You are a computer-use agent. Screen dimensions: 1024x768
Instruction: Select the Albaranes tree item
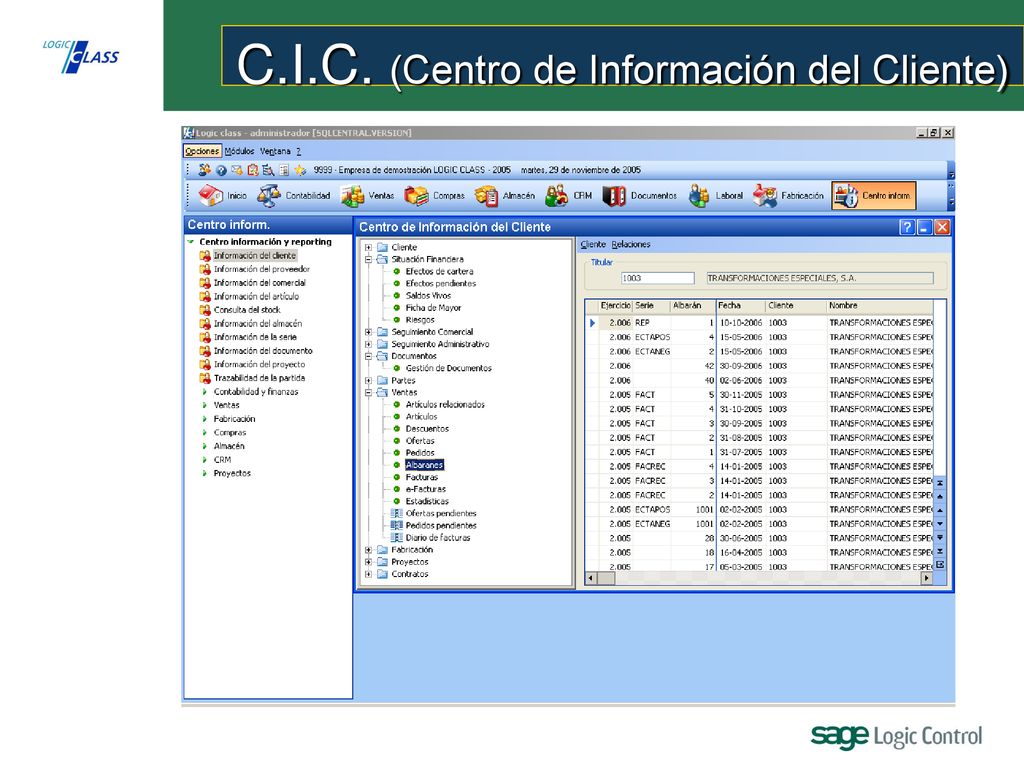424,465
